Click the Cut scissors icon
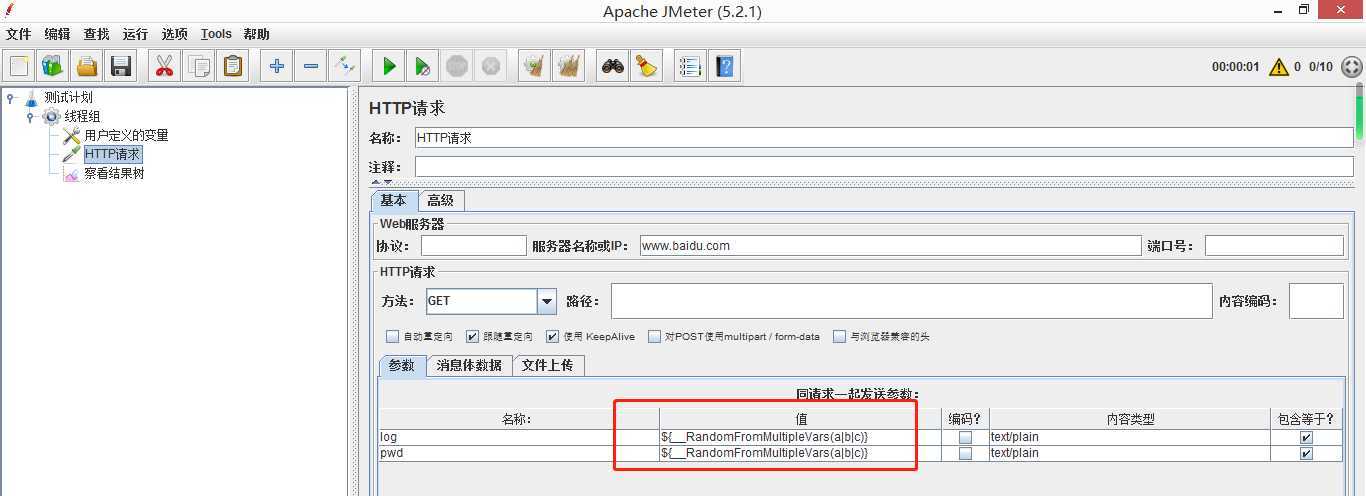Screen dimensions: 1366x496 [164, 66]
